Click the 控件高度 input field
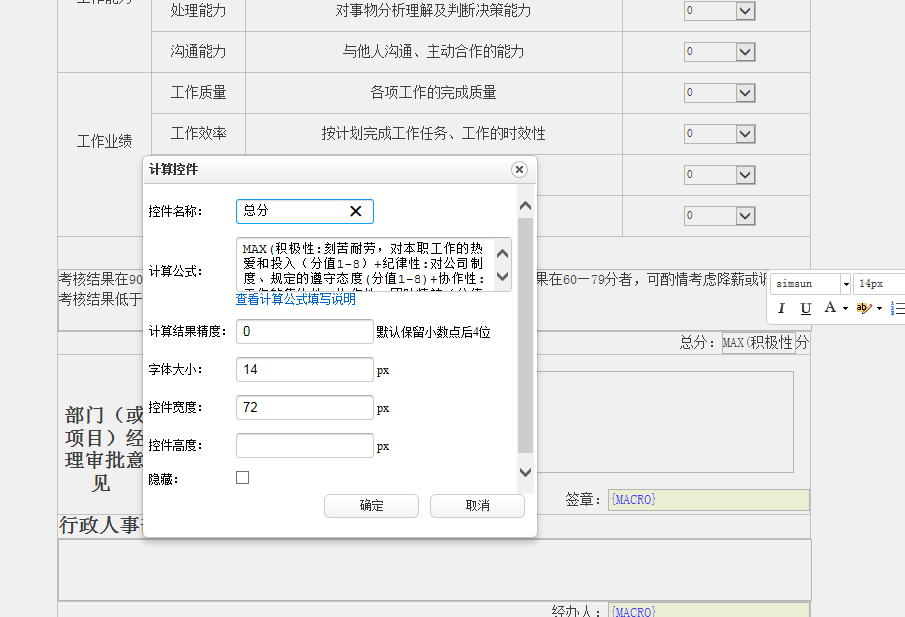Viewport: 905px width, 617px height. tap(305, 445)
